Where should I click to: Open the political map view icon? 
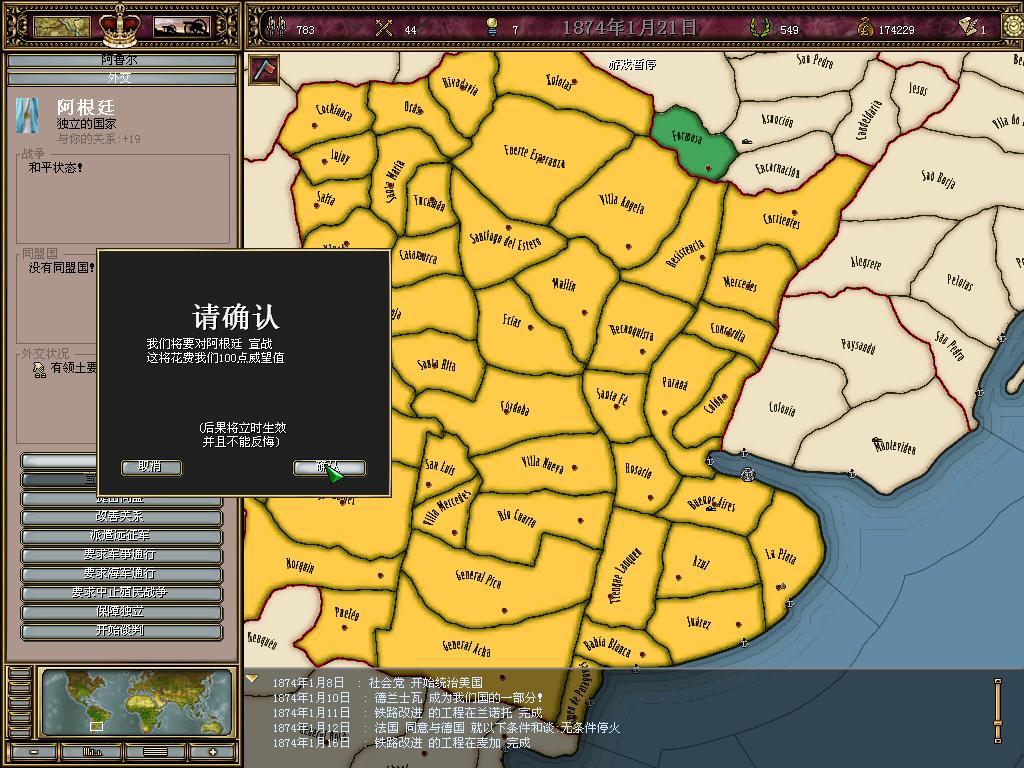(x=62, y=27)
